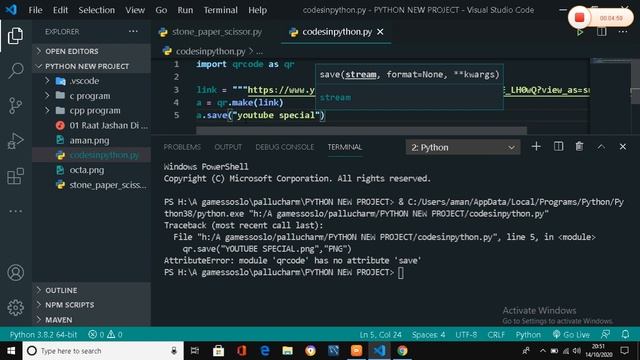Open the Accounts icon in activity bar
Image resolution: width=640 pixels, height=360 pixels.
coord(16,272)
